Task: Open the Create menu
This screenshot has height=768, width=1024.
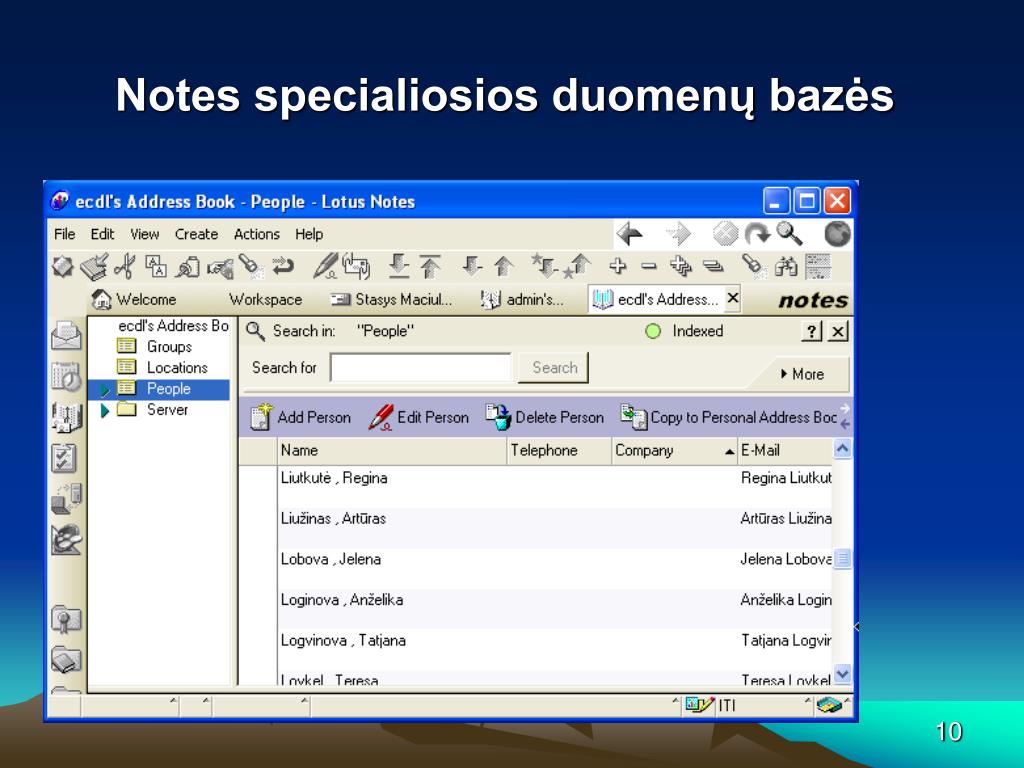Action: [196, 234]
